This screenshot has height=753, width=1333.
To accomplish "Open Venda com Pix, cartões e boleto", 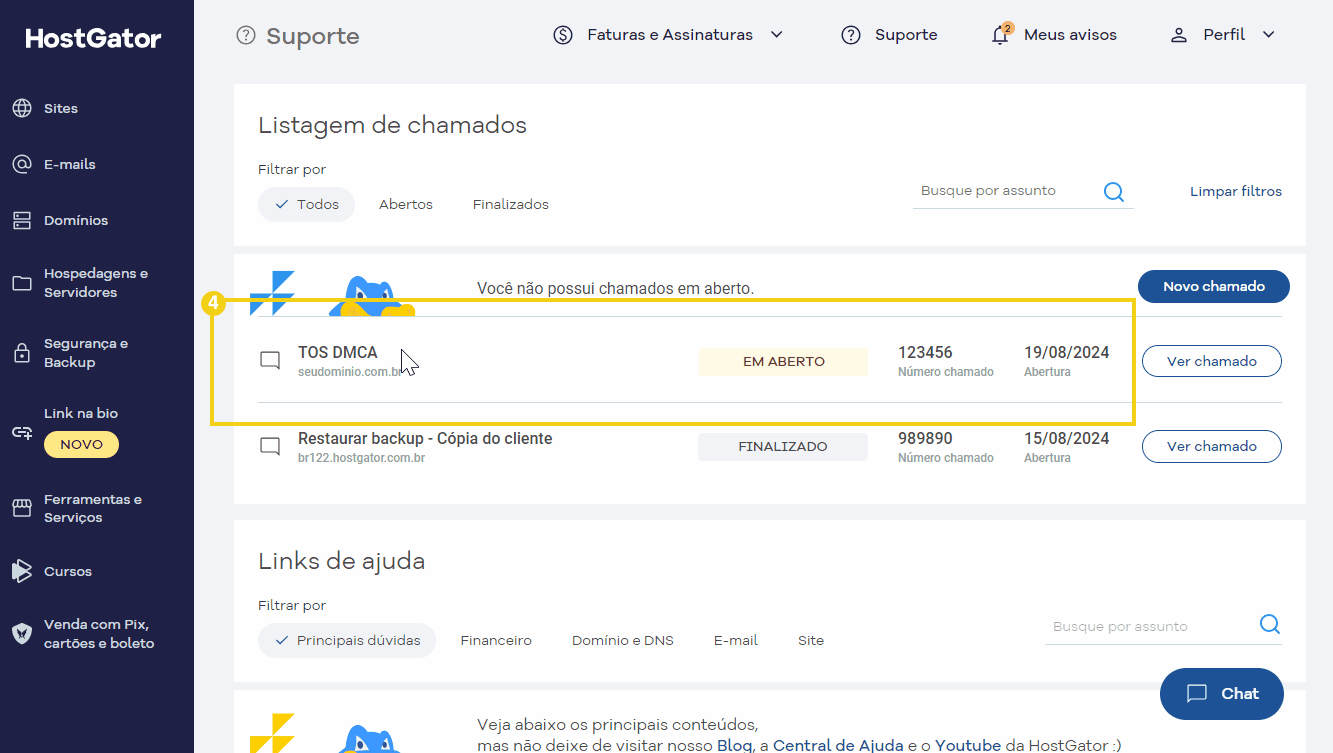I will (x=99, y=634).
